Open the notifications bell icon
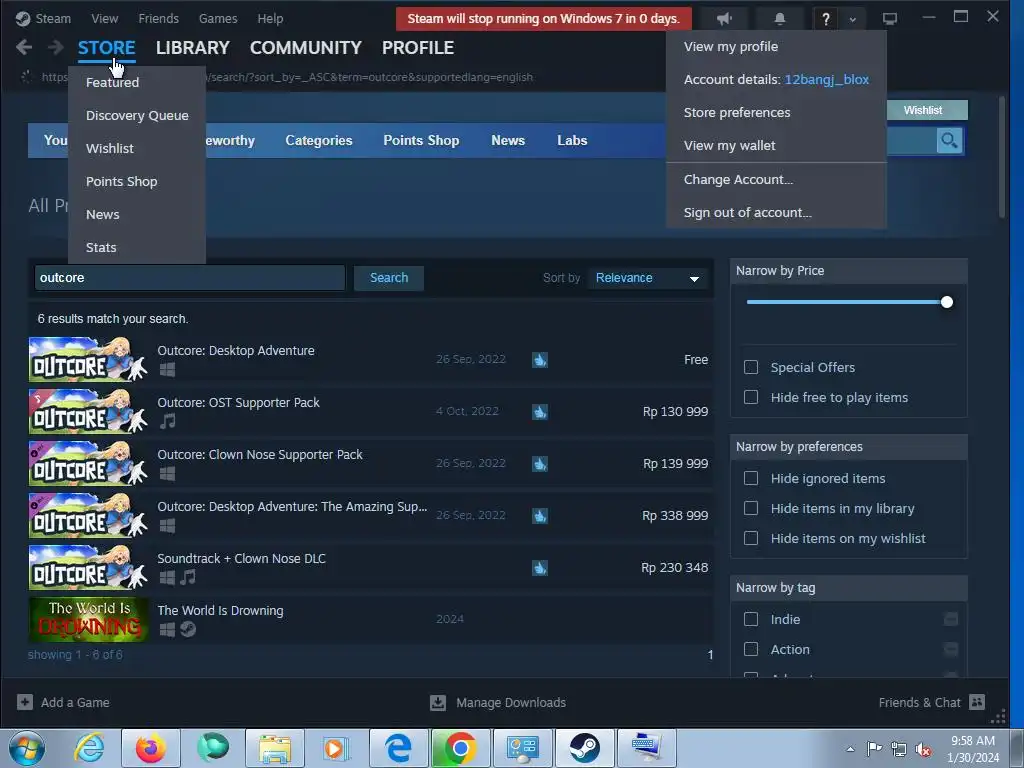This screenshot has width=1024, height=768. (779, 19)
